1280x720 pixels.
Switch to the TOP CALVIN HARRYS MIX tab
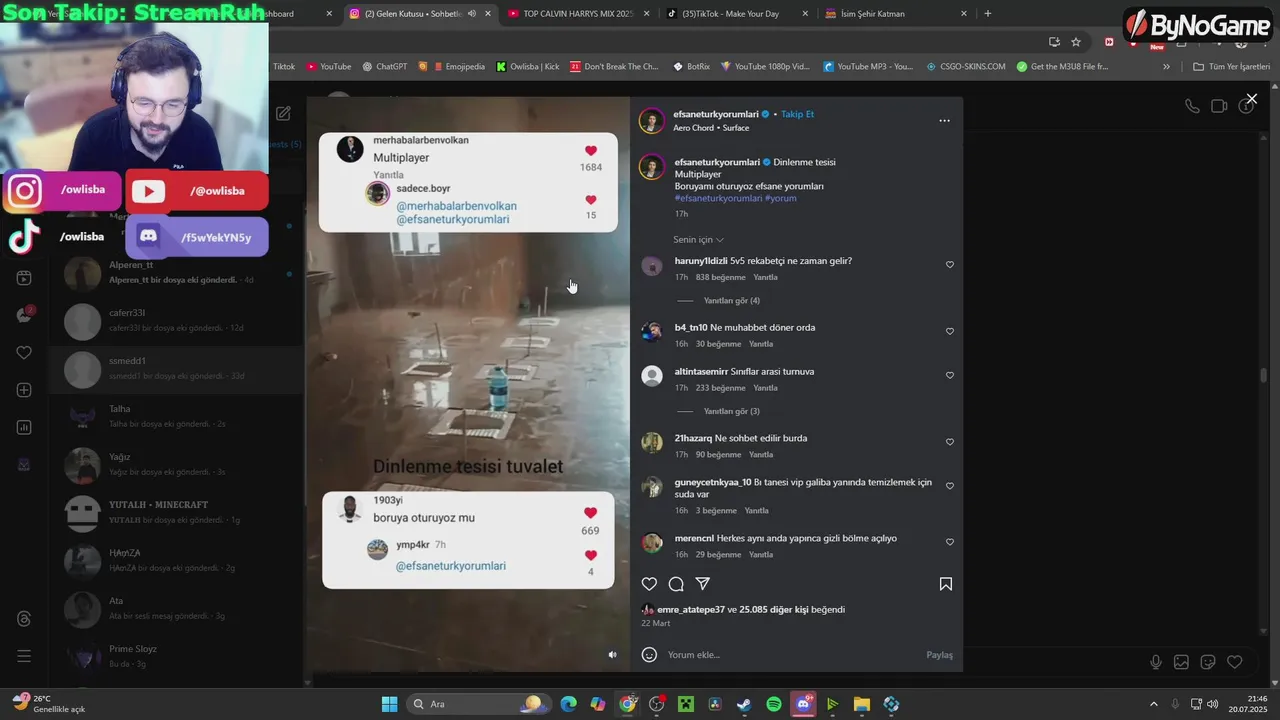click(x=577, y=14)
